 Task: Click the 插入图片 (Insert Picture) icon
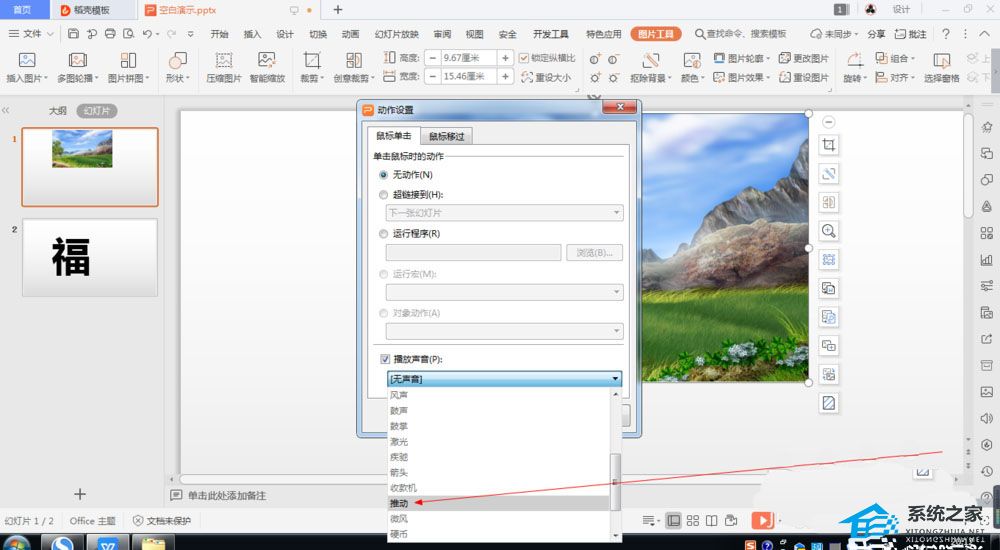point(27,61)
